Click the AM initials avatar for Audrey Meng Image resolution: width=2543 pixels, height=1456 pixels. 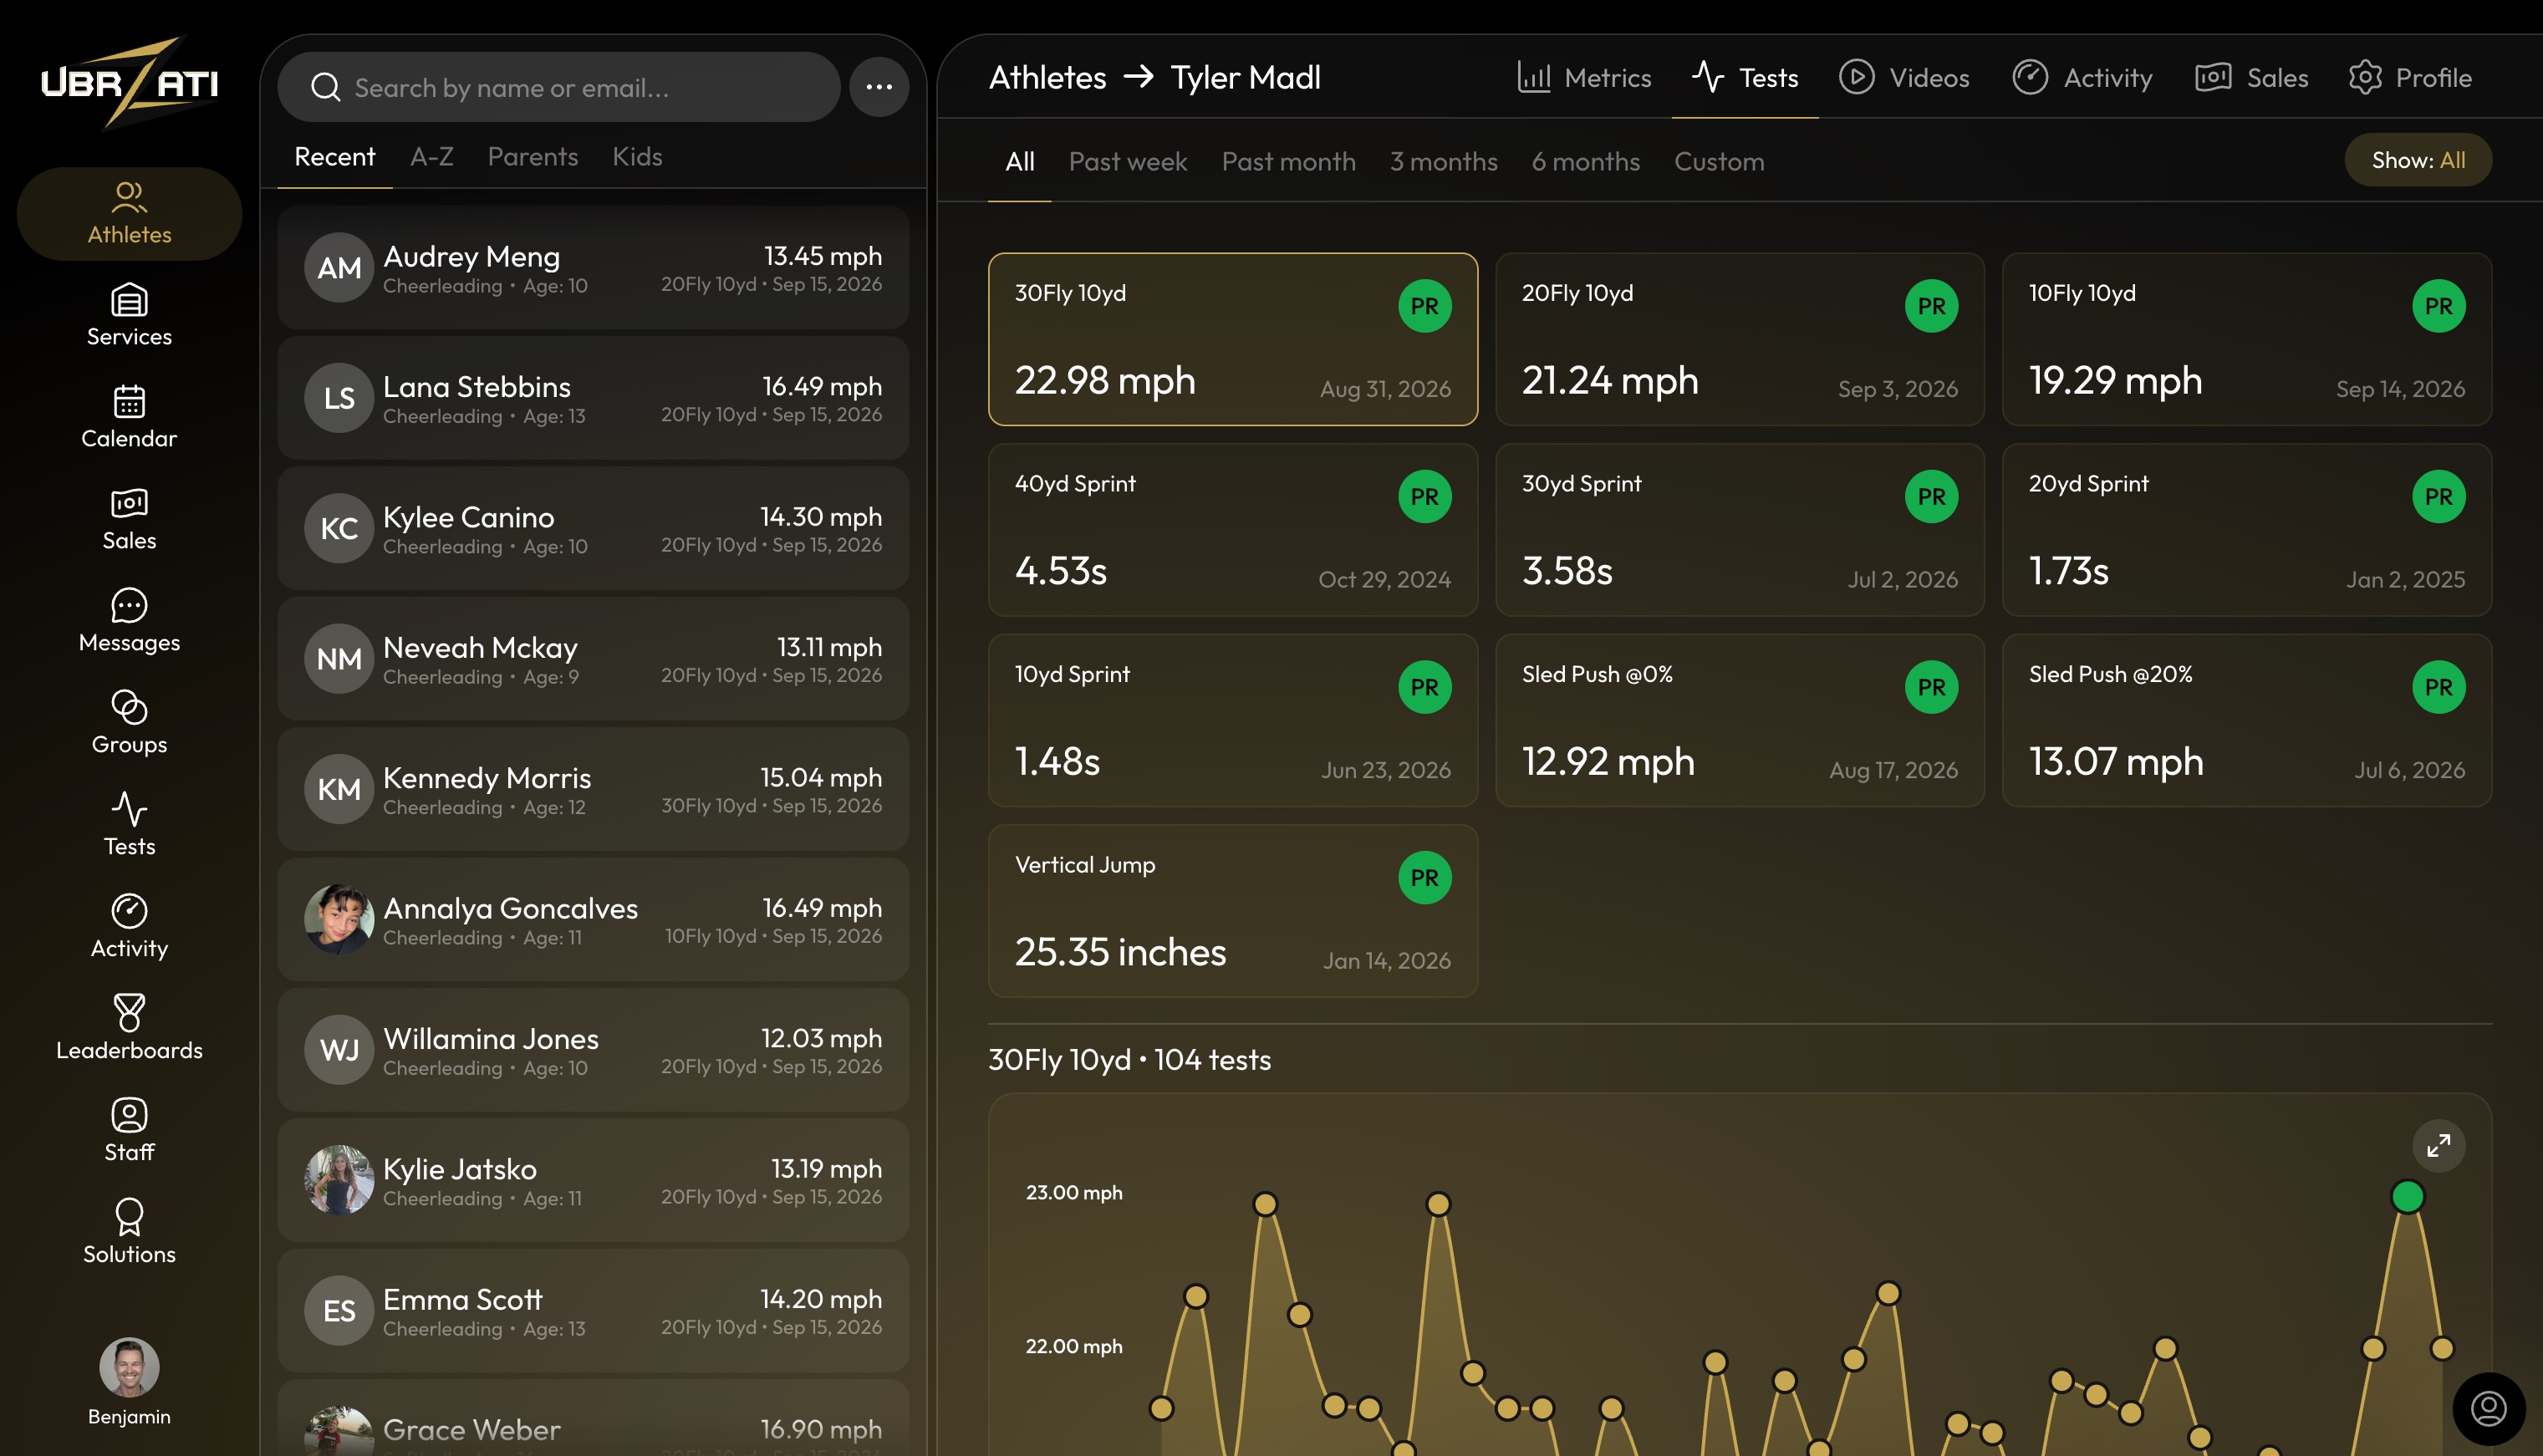pos(339,267)
